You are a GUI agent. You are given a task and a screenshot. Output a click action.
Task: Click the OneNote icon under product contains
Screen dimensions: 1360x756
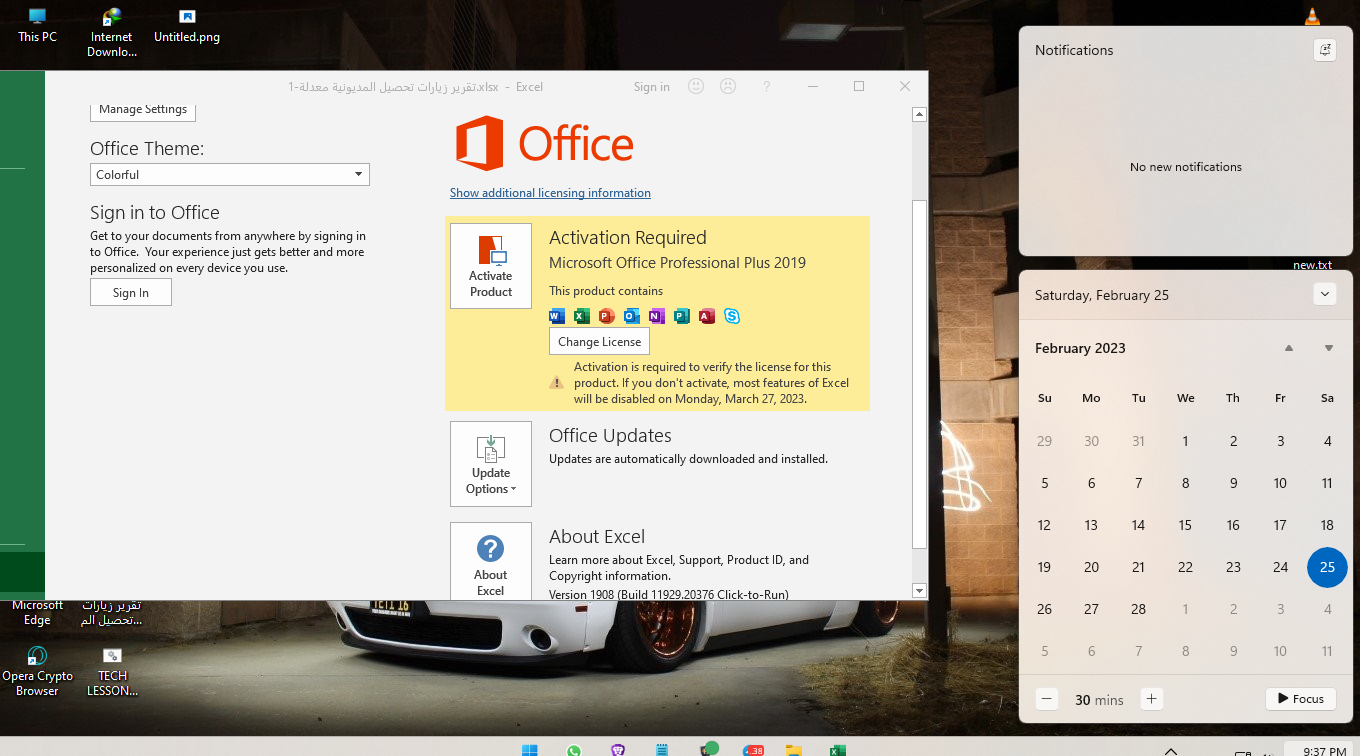pyautogui.click(x=657, y=316)
